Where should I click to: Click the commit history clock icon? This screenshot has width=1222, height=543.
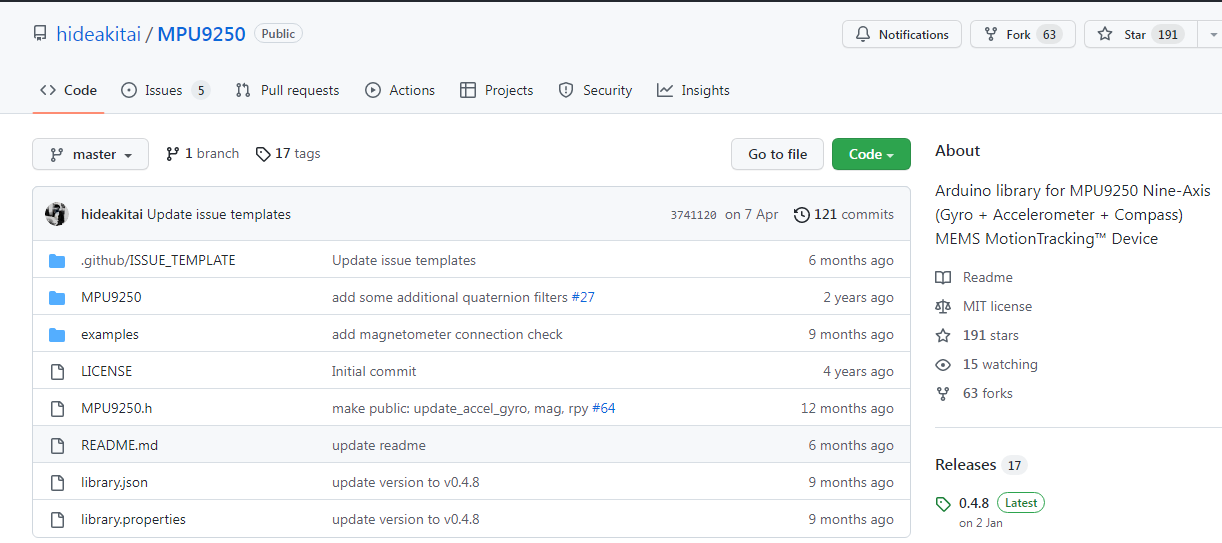pyautogui.click(x=801, y=215)
